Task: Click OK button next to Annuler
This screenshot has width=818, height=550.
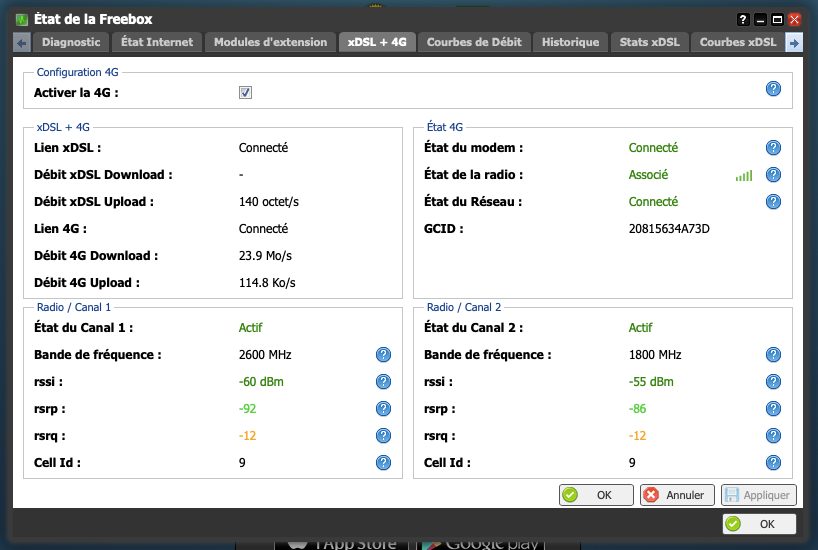Action: pos(596,495)
